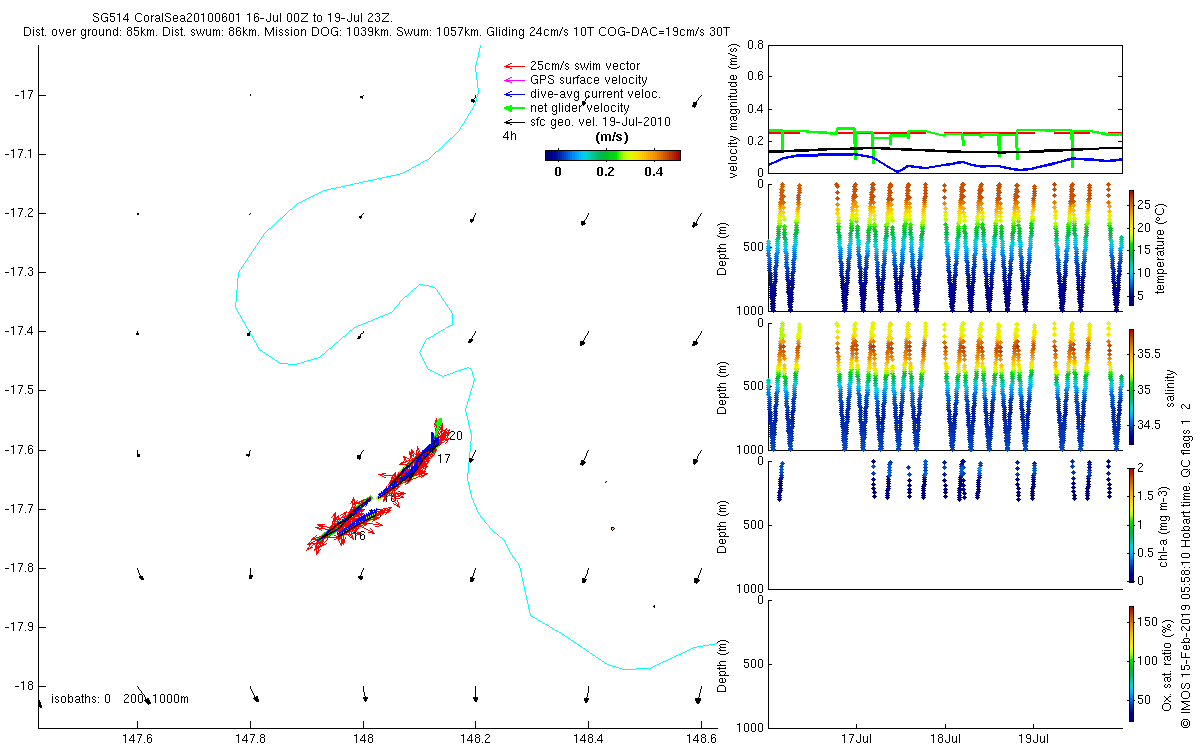1200x750 pixels.
Task: Click the black sfc geo. vel. legend arrow
Action: 514,122
